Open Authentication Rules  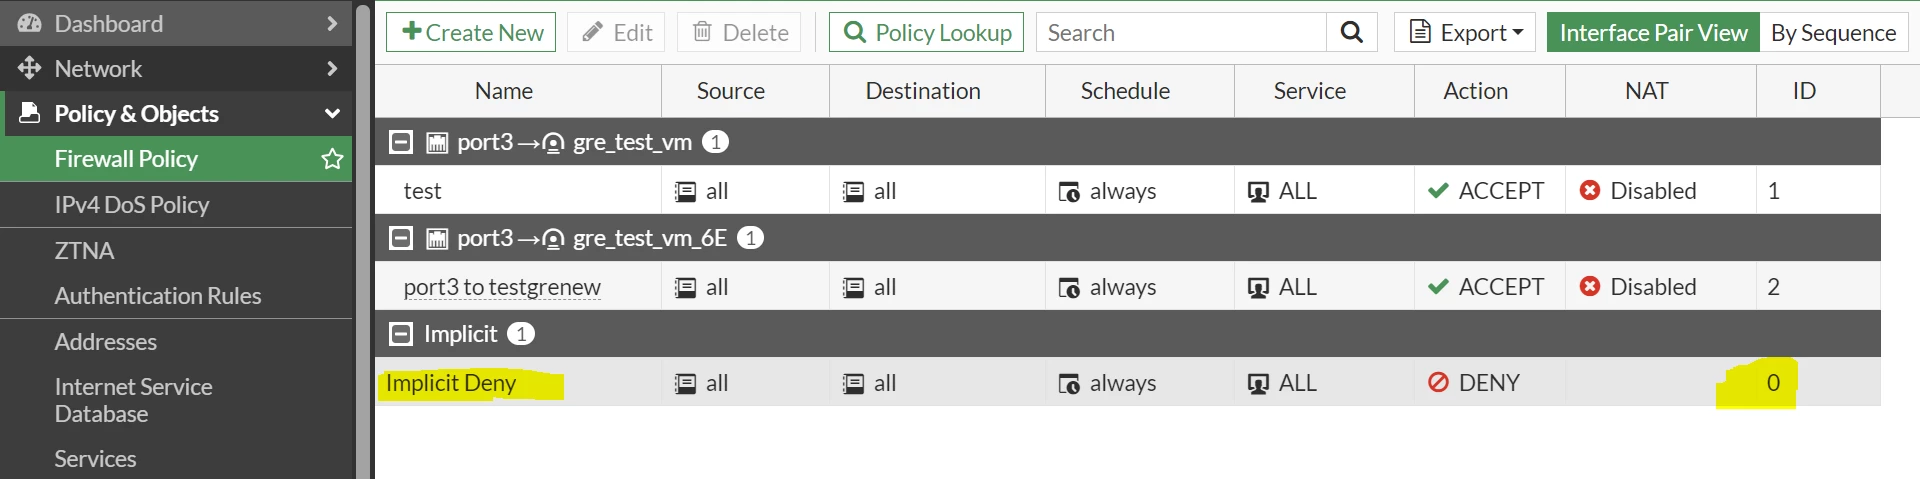[x=158, y=296]
